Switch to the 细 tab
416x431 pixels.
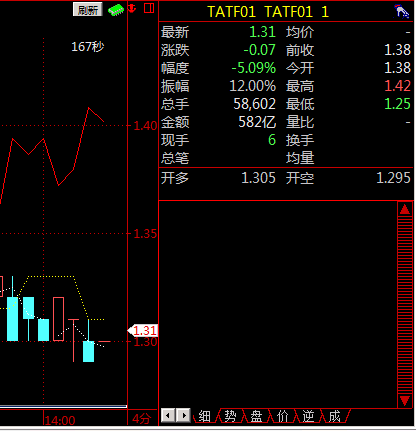[204, 416]
